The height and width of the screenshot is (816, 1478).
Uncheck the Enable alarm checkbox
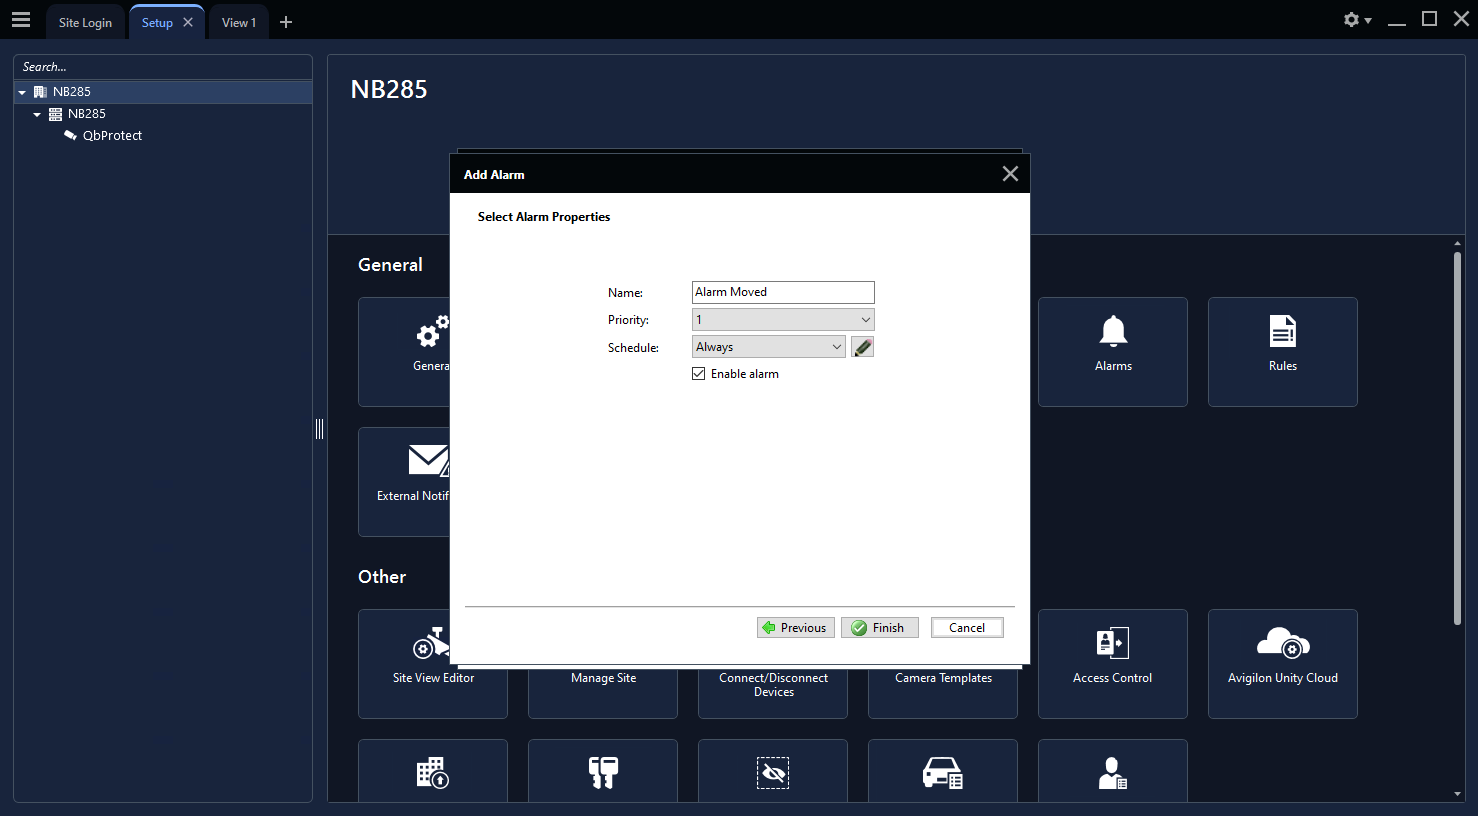pos(699,374)
